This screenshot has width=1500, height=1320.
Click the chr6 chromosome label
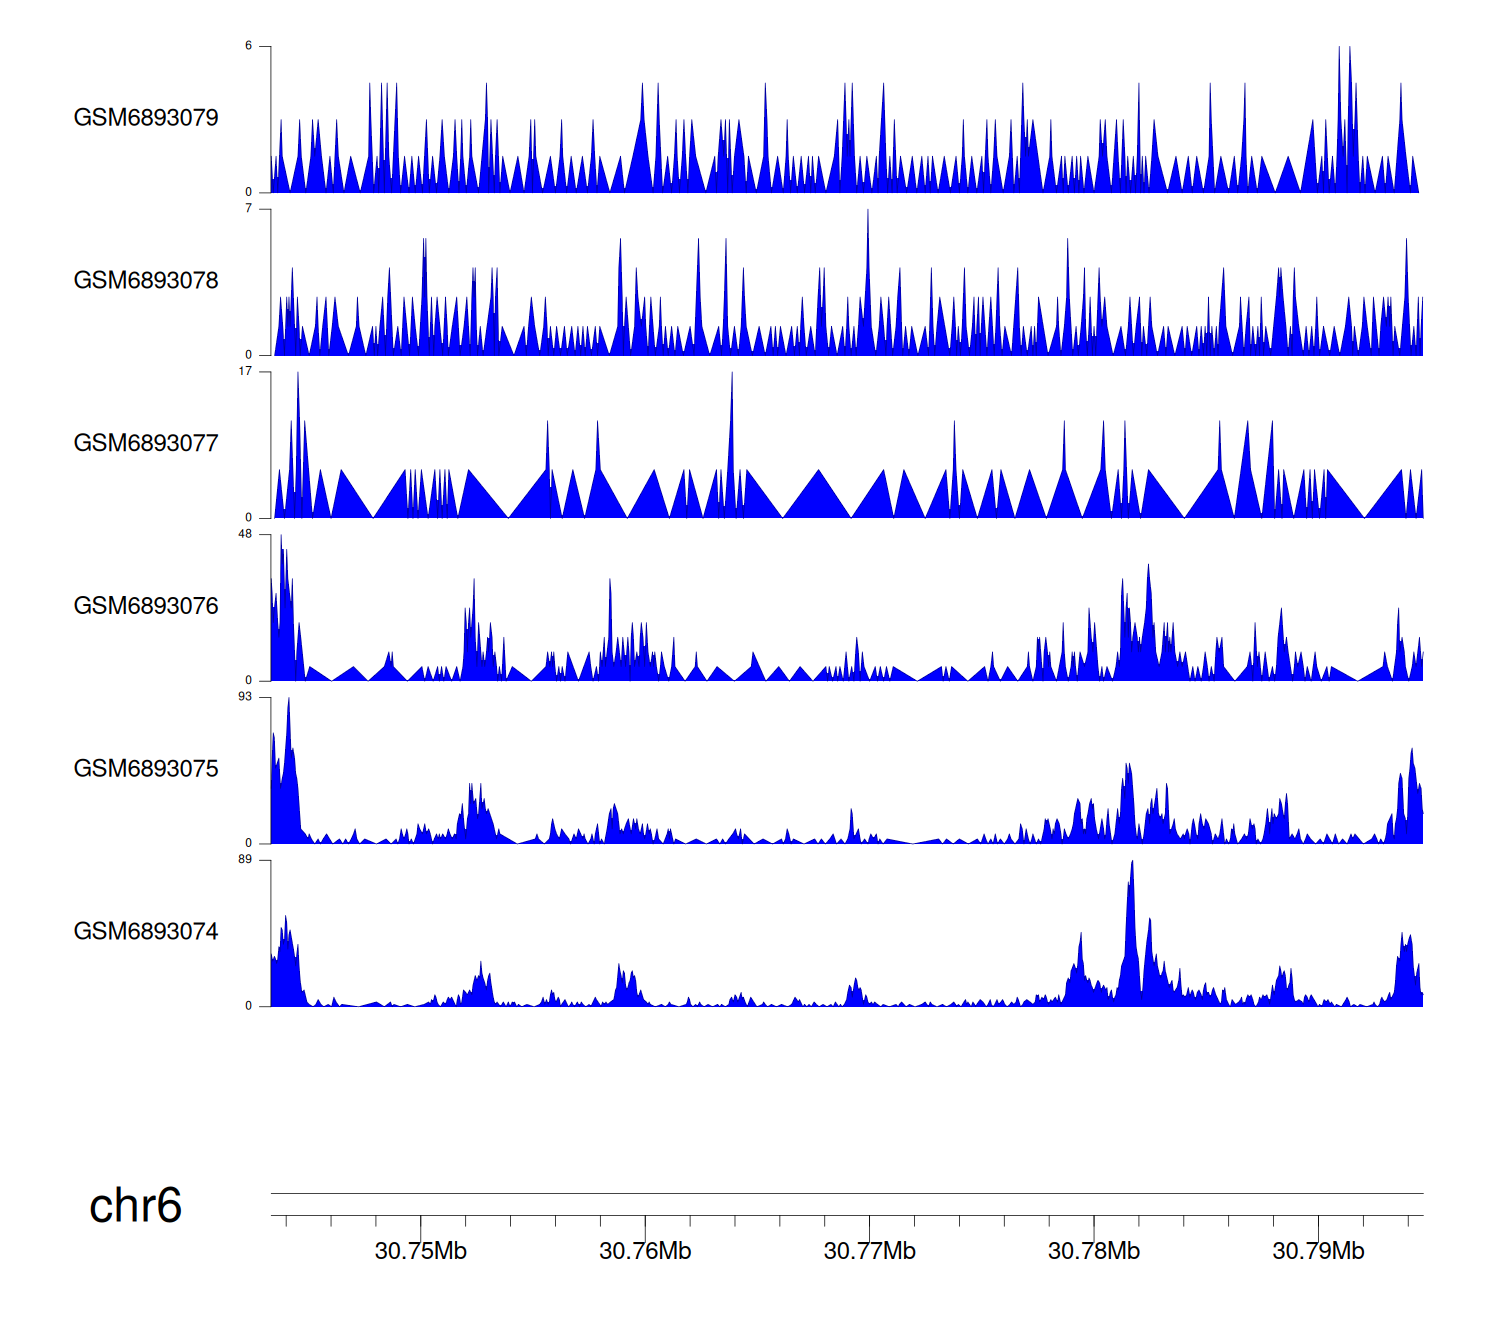[x=135, y=1206]
